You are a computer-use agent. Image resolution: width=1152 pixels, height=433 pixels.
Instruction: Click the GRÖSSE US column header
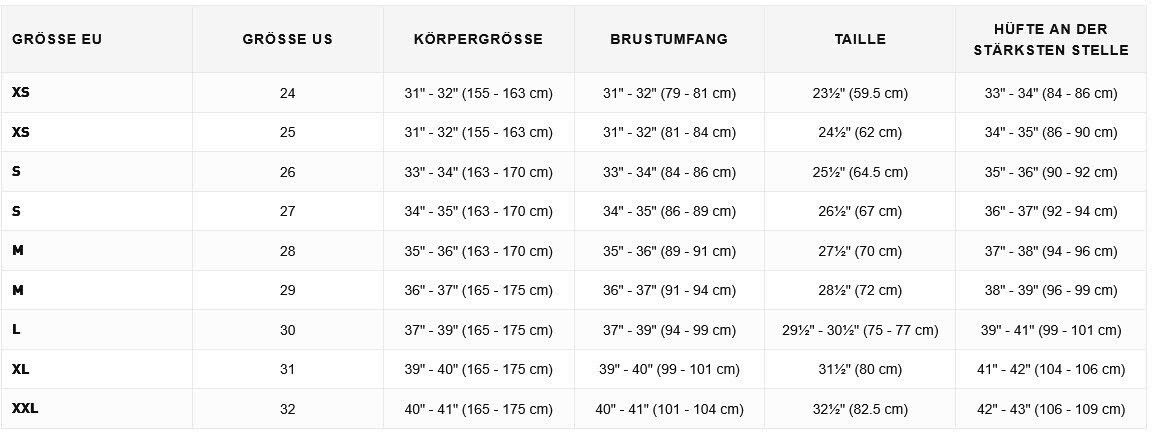click(287, 40)
